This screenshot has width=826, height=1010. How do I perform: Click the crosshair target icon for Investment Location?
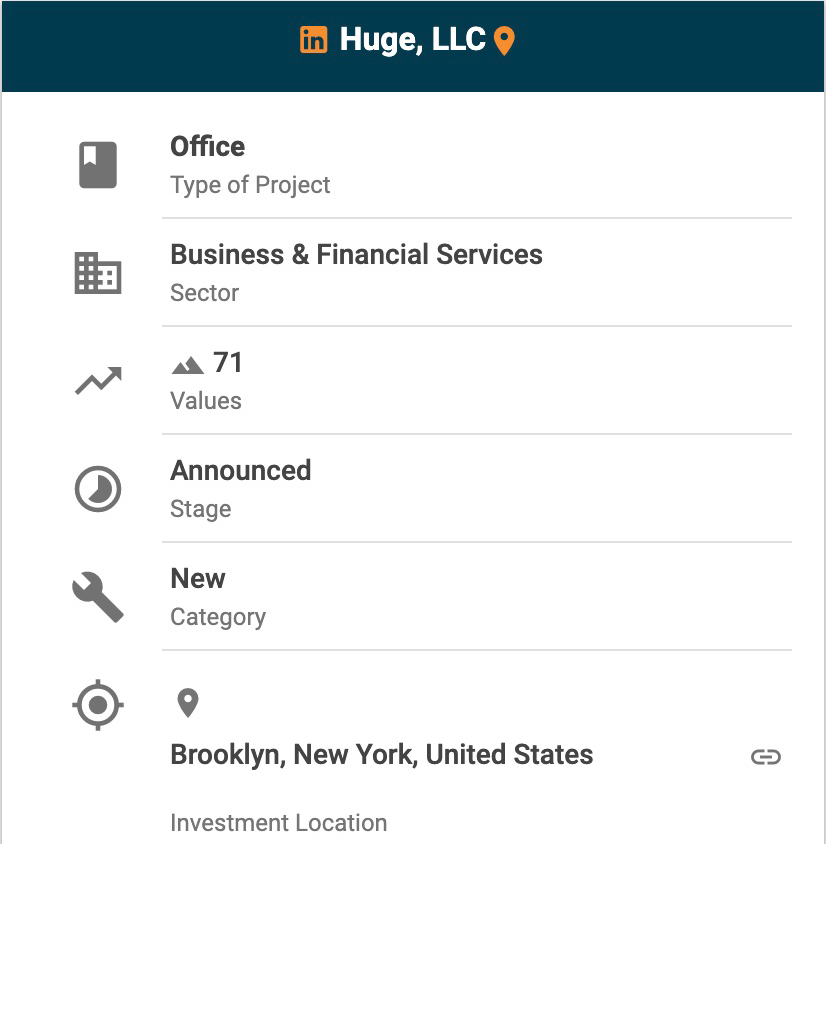(x=98, y=705)
